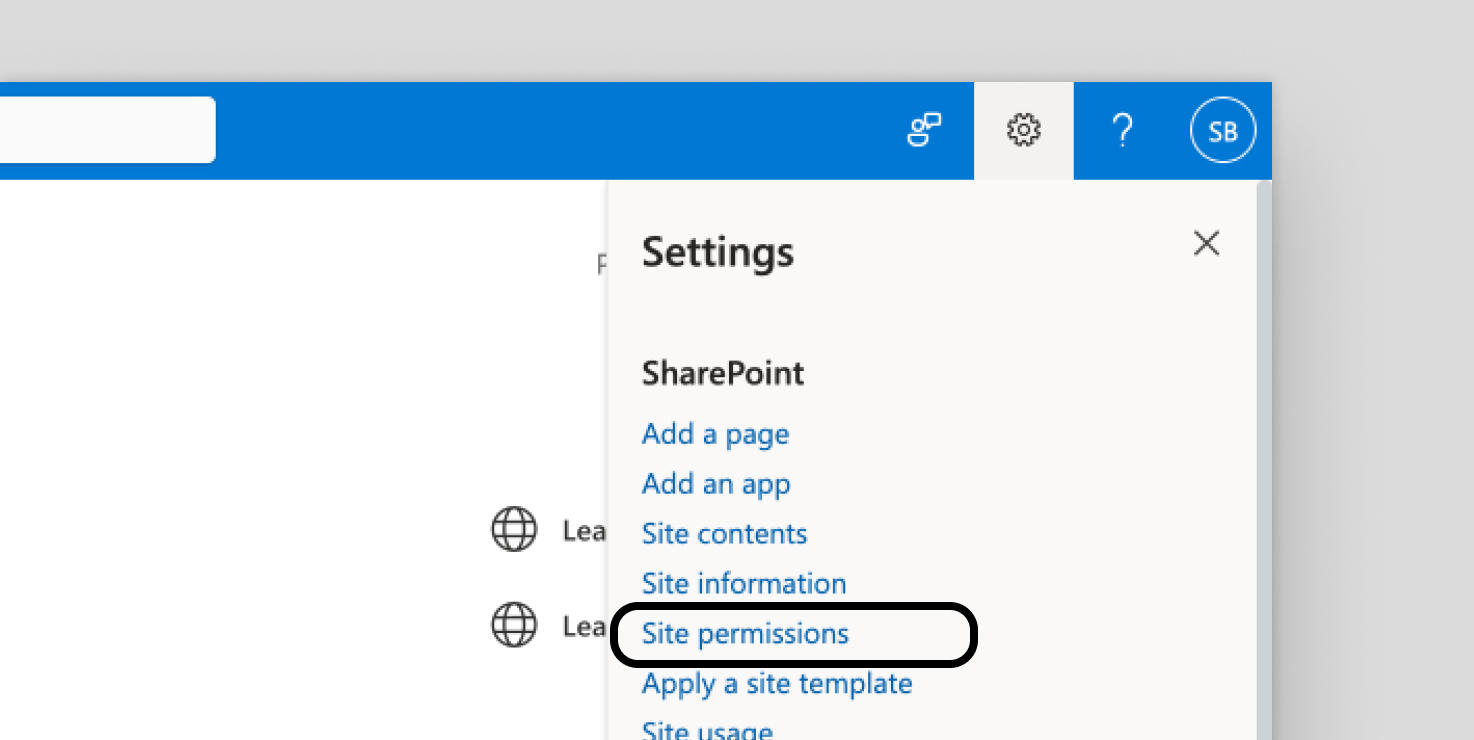
Task: Open the Help question mark icon
Action: [1123, 130]
